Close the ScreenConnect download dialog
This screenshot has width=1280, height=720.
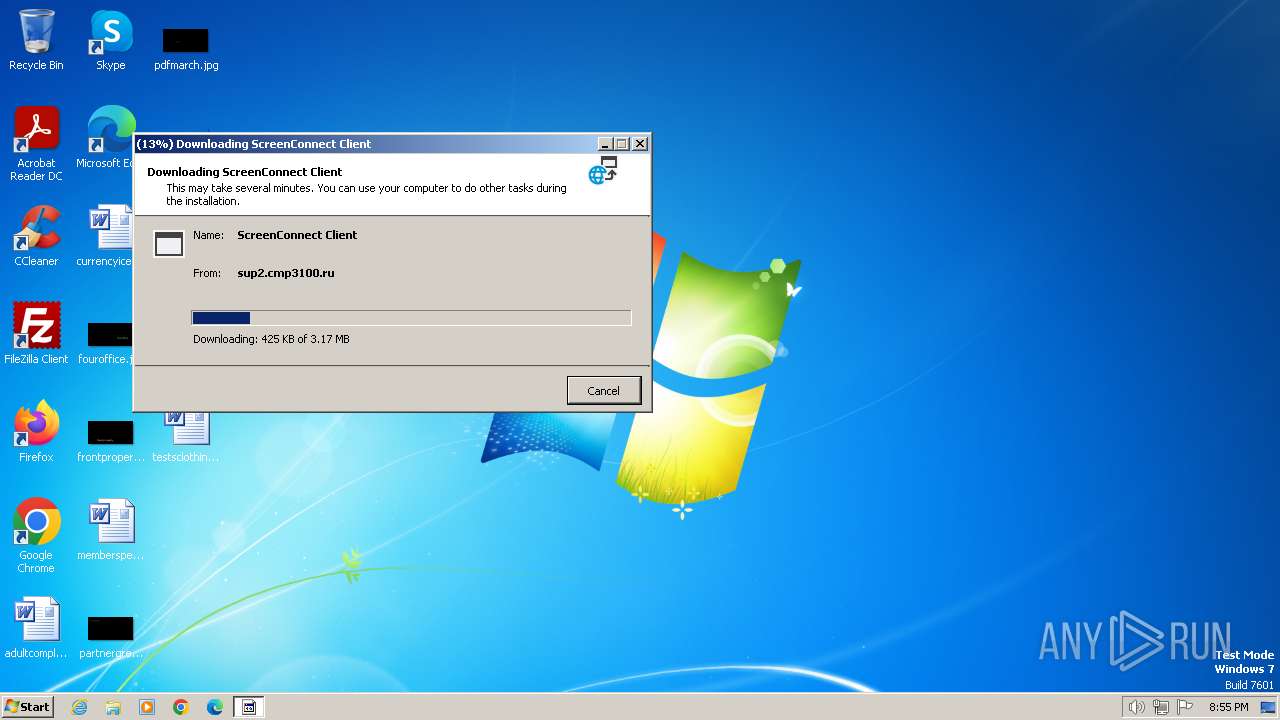coord(640,144)
